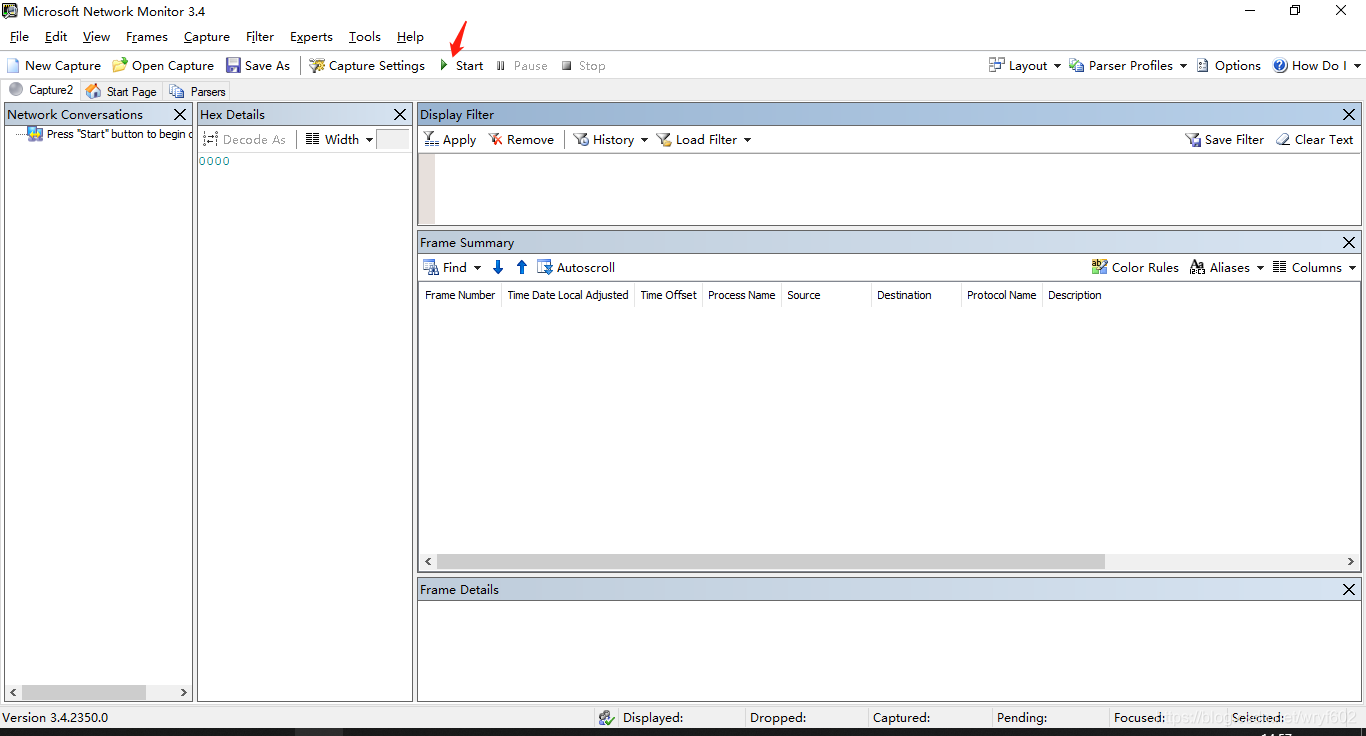The image size is (1366, 736).
Task: Close the Frame Summary pane
Action: tap(1349, 243)
